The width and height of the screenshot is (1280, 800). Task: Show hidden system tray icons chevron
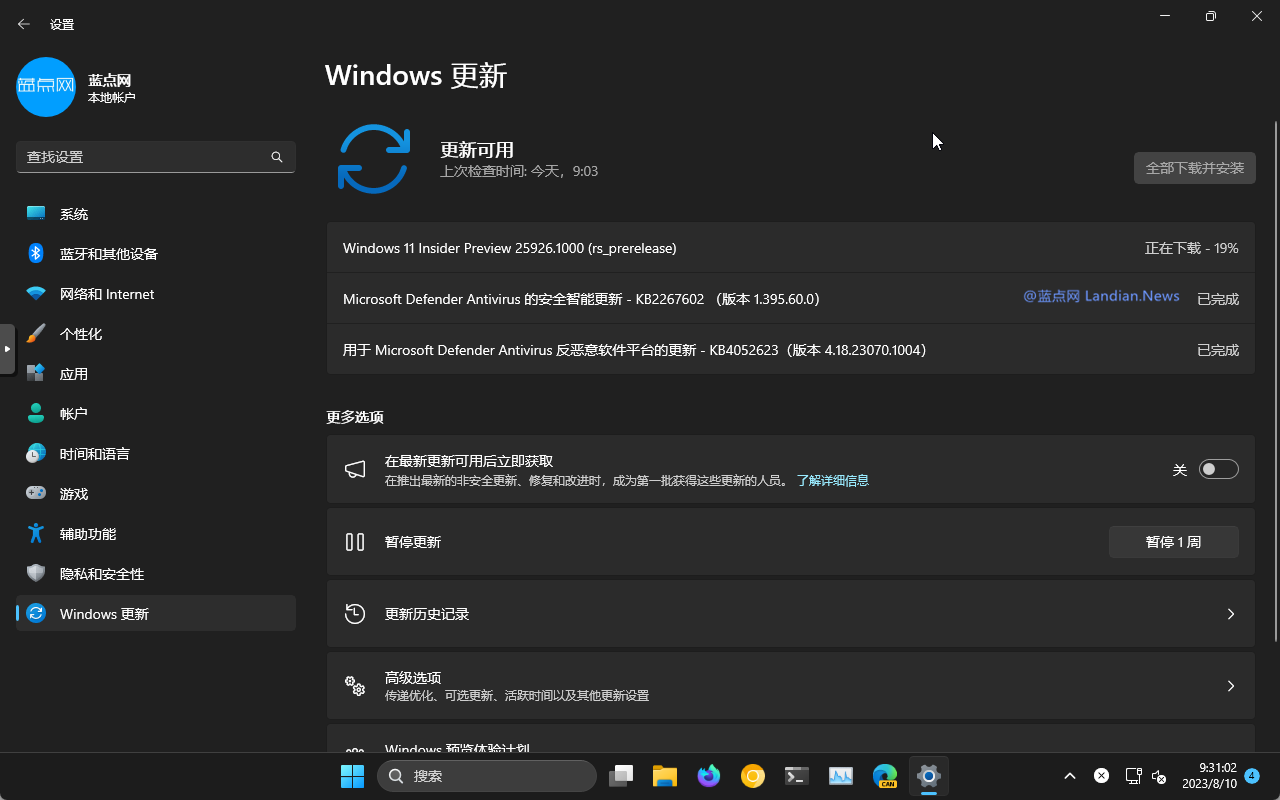[x=1070, y=776]
